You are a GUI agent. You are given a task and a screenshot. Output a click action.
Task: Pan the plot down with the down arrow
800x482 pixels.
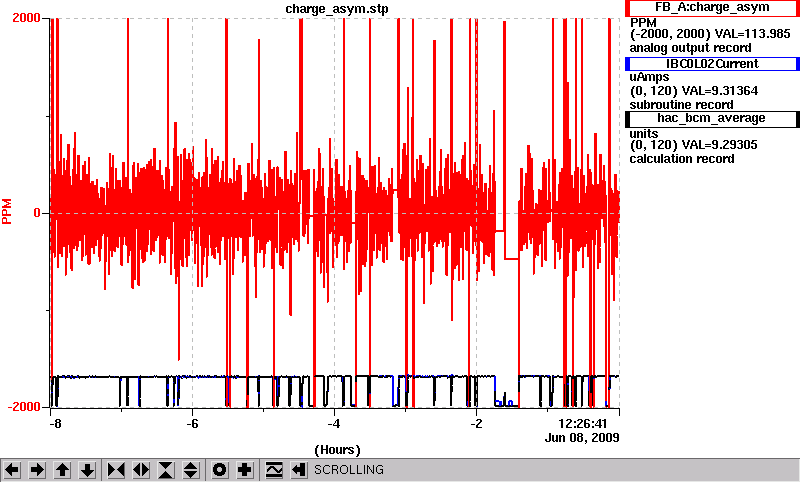(x=87, y=470)
